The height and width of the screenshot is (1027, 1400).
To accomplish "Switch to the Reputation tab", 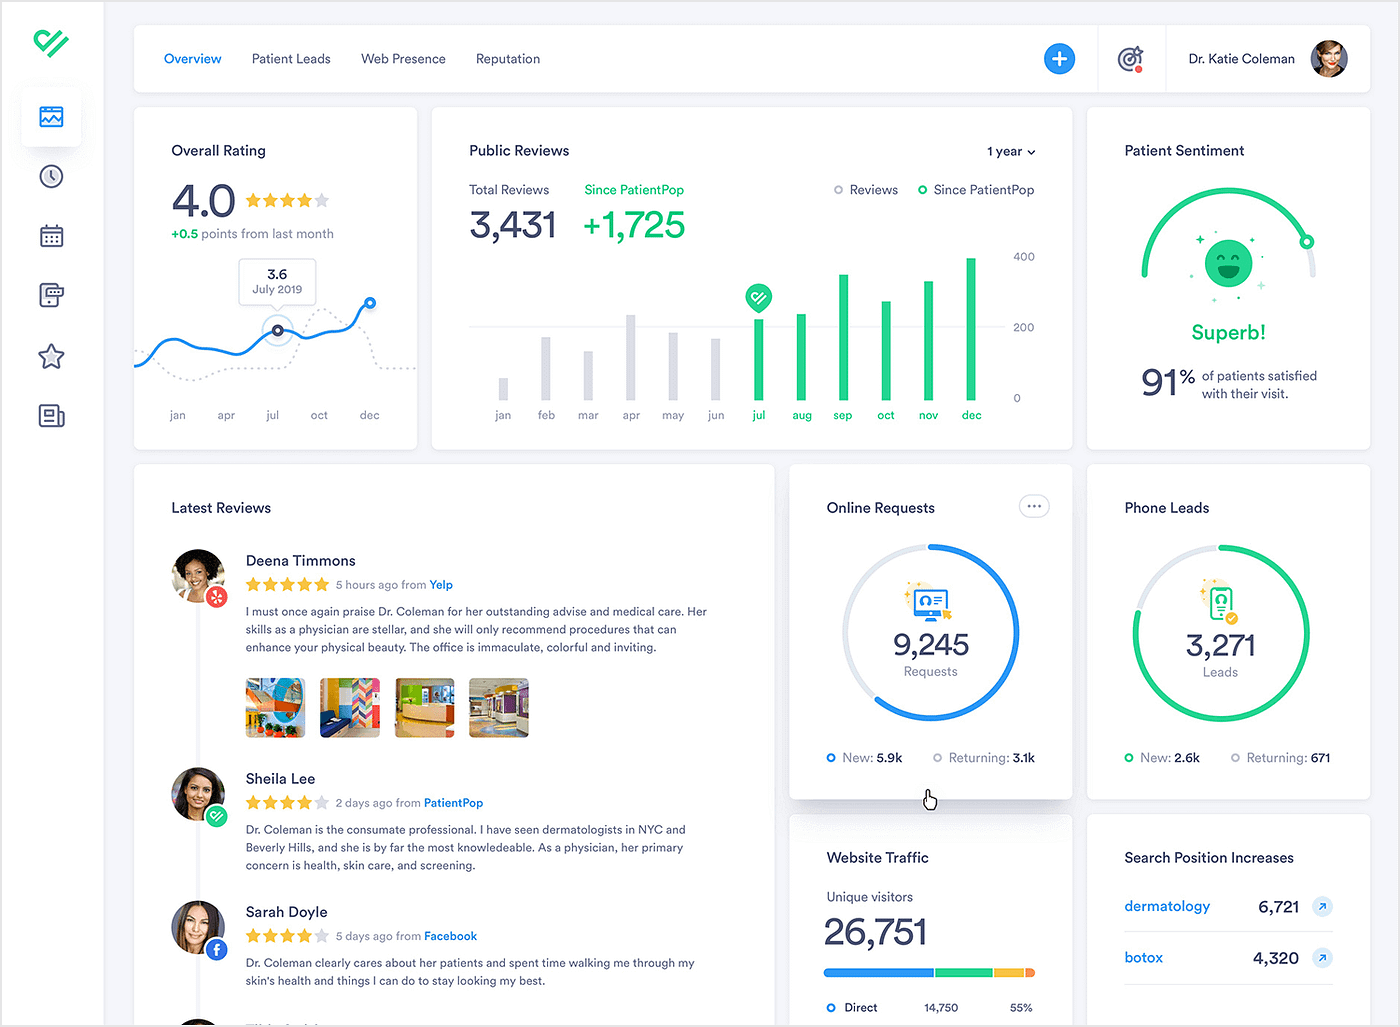I will click(508, 59).
